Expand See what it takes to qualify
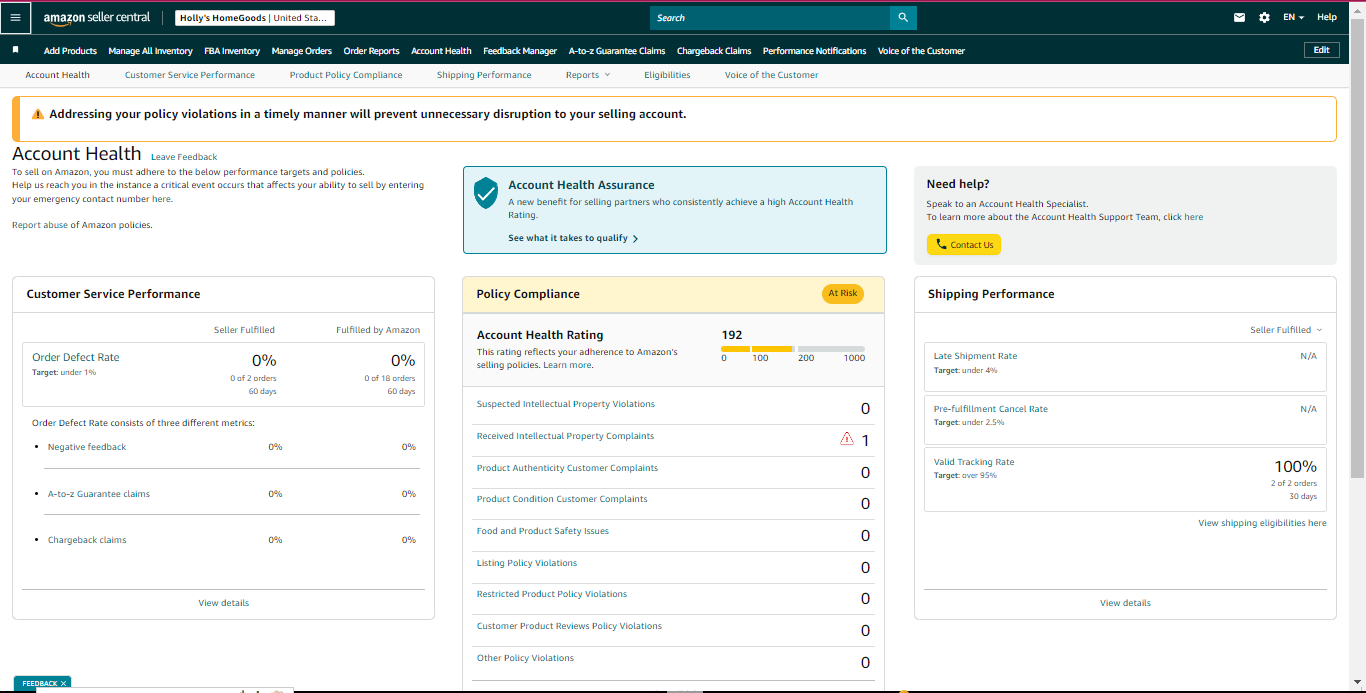This screenshot has width=1366, height=693. (x=573, y=238)
